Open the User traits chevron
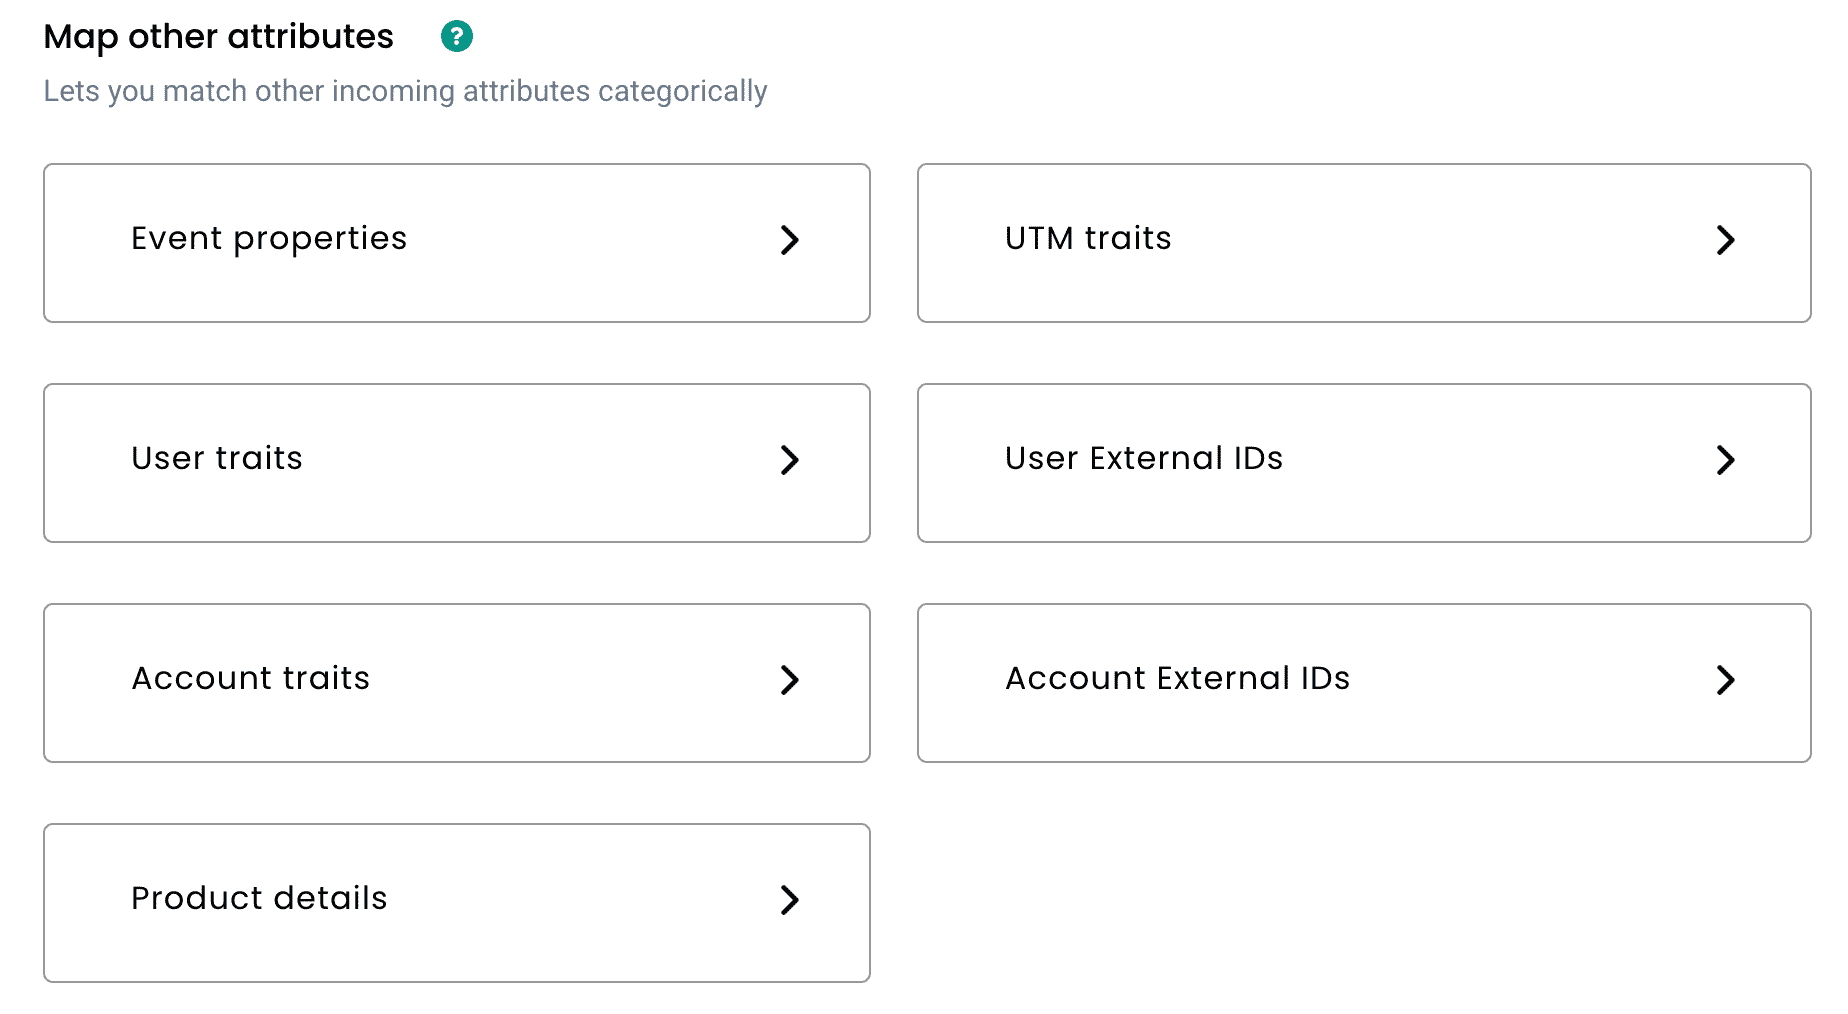 (x=791, y=461)
